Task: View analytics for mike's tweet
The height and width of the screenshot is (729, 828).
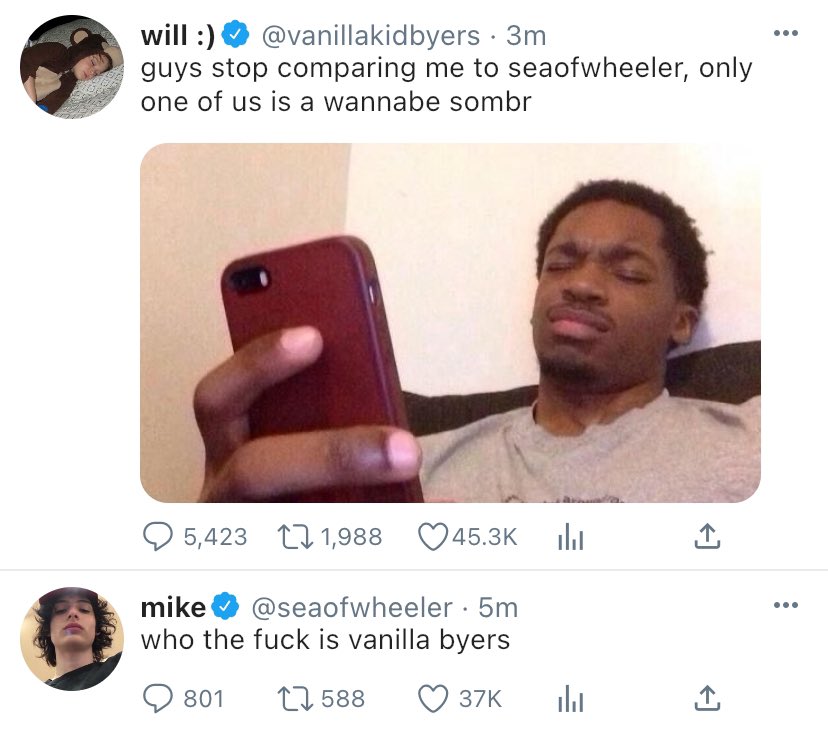Action: point(568,698)
